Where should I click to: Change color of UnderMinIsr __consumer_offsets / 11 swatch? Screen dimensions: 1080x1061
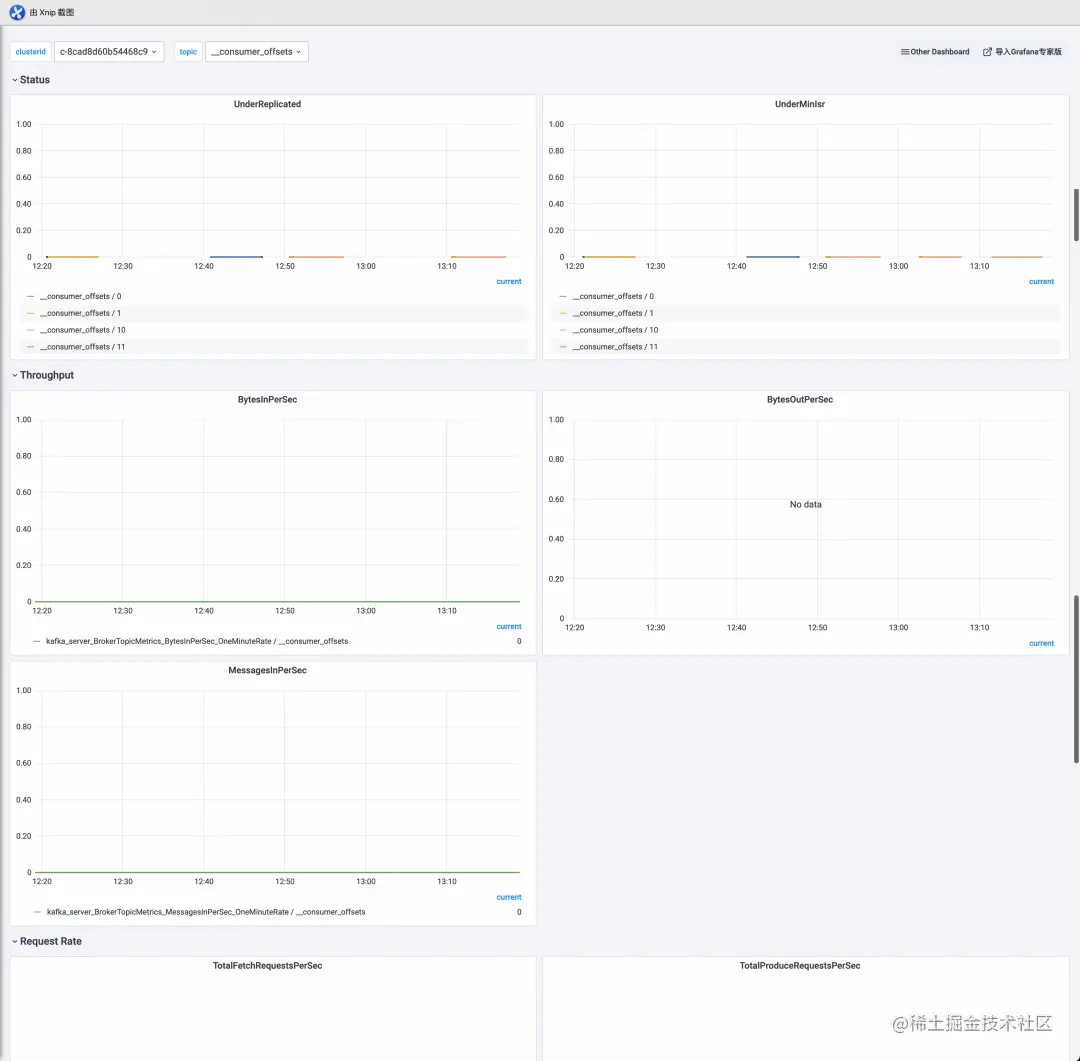(563, 347)
